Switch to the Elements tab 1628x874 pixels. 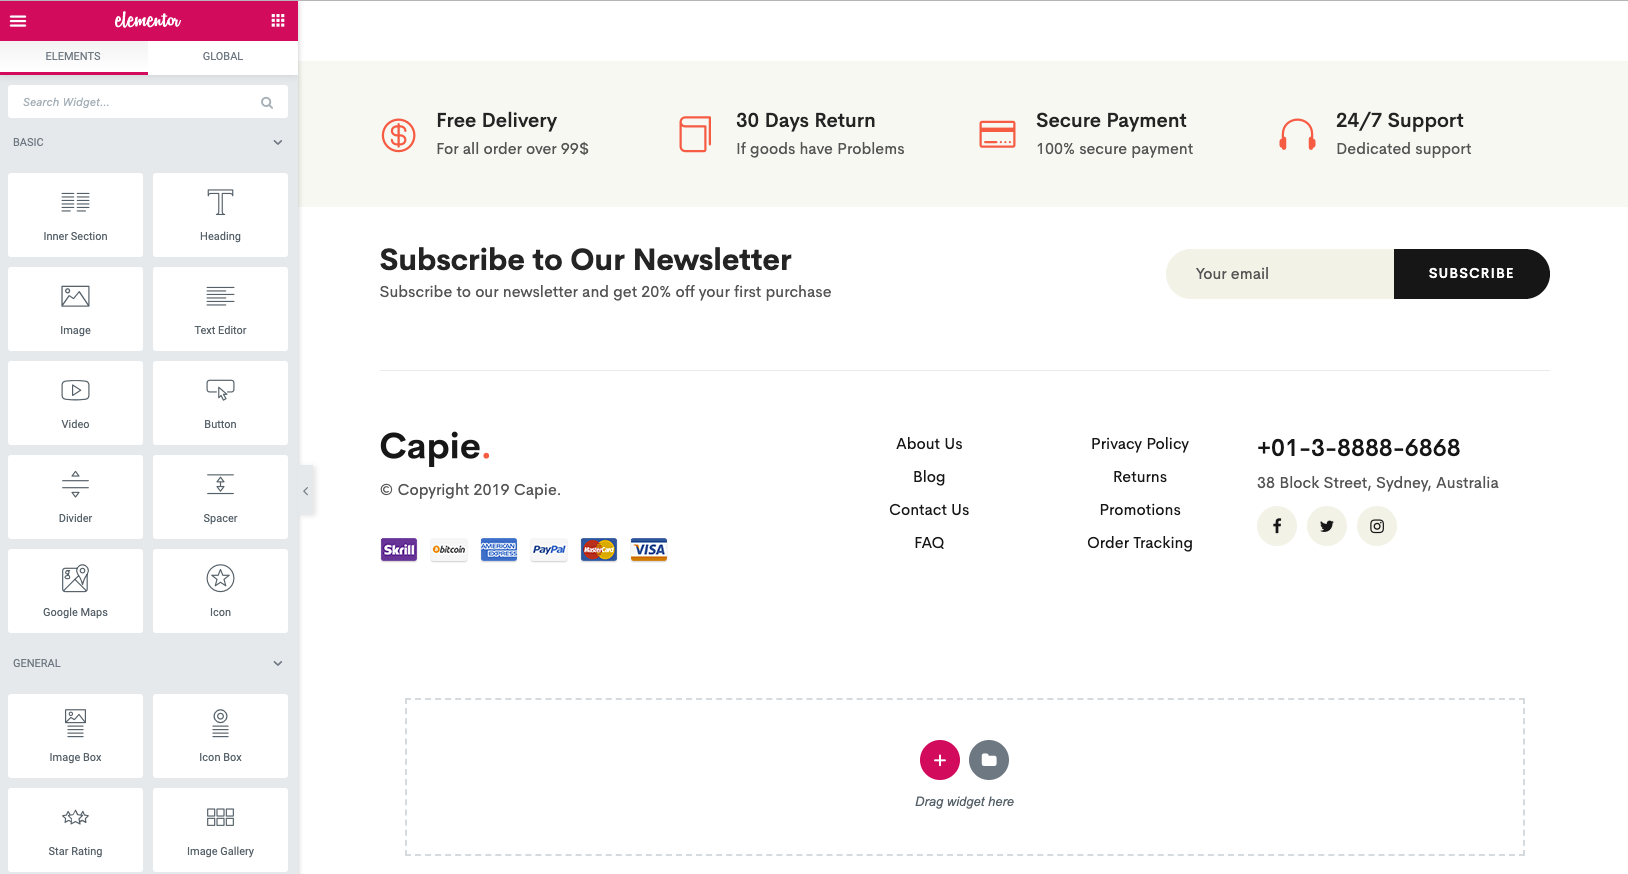(73, 57)
